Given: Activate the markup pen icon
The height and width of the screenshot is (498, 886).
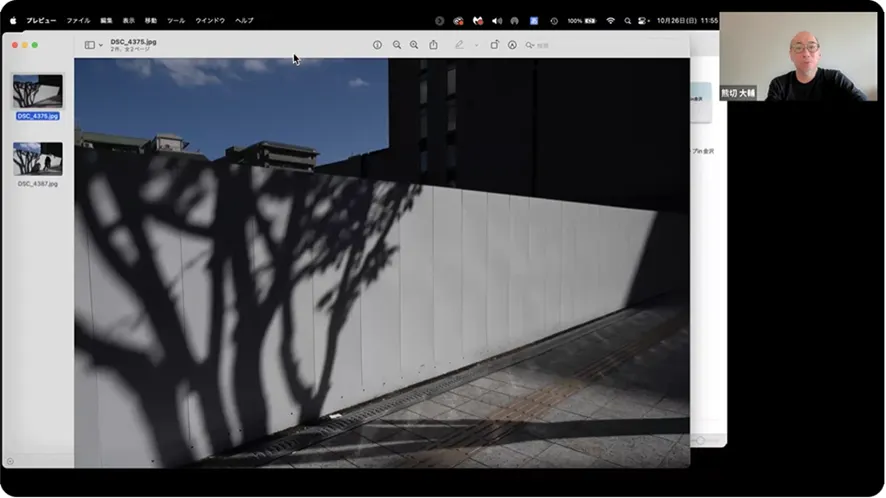Looking at the screenshot, I should pos(460,45).
